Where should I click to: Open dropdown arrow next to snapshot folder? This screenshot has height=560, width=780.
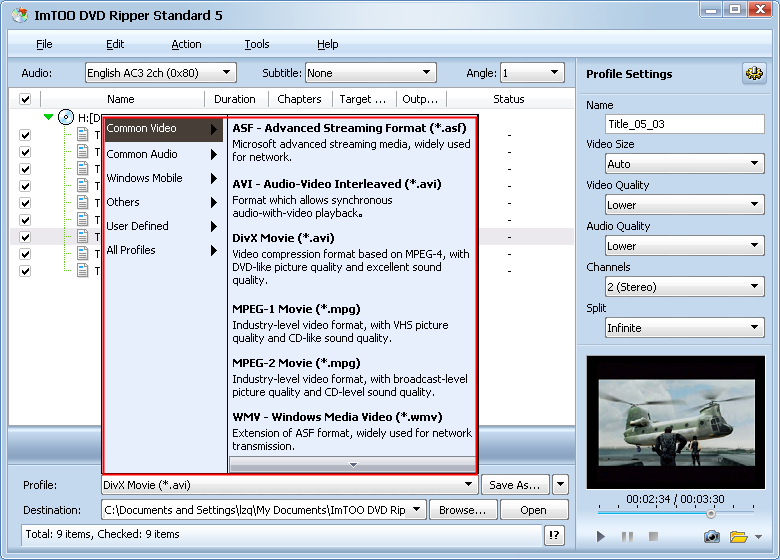[758, 537]
